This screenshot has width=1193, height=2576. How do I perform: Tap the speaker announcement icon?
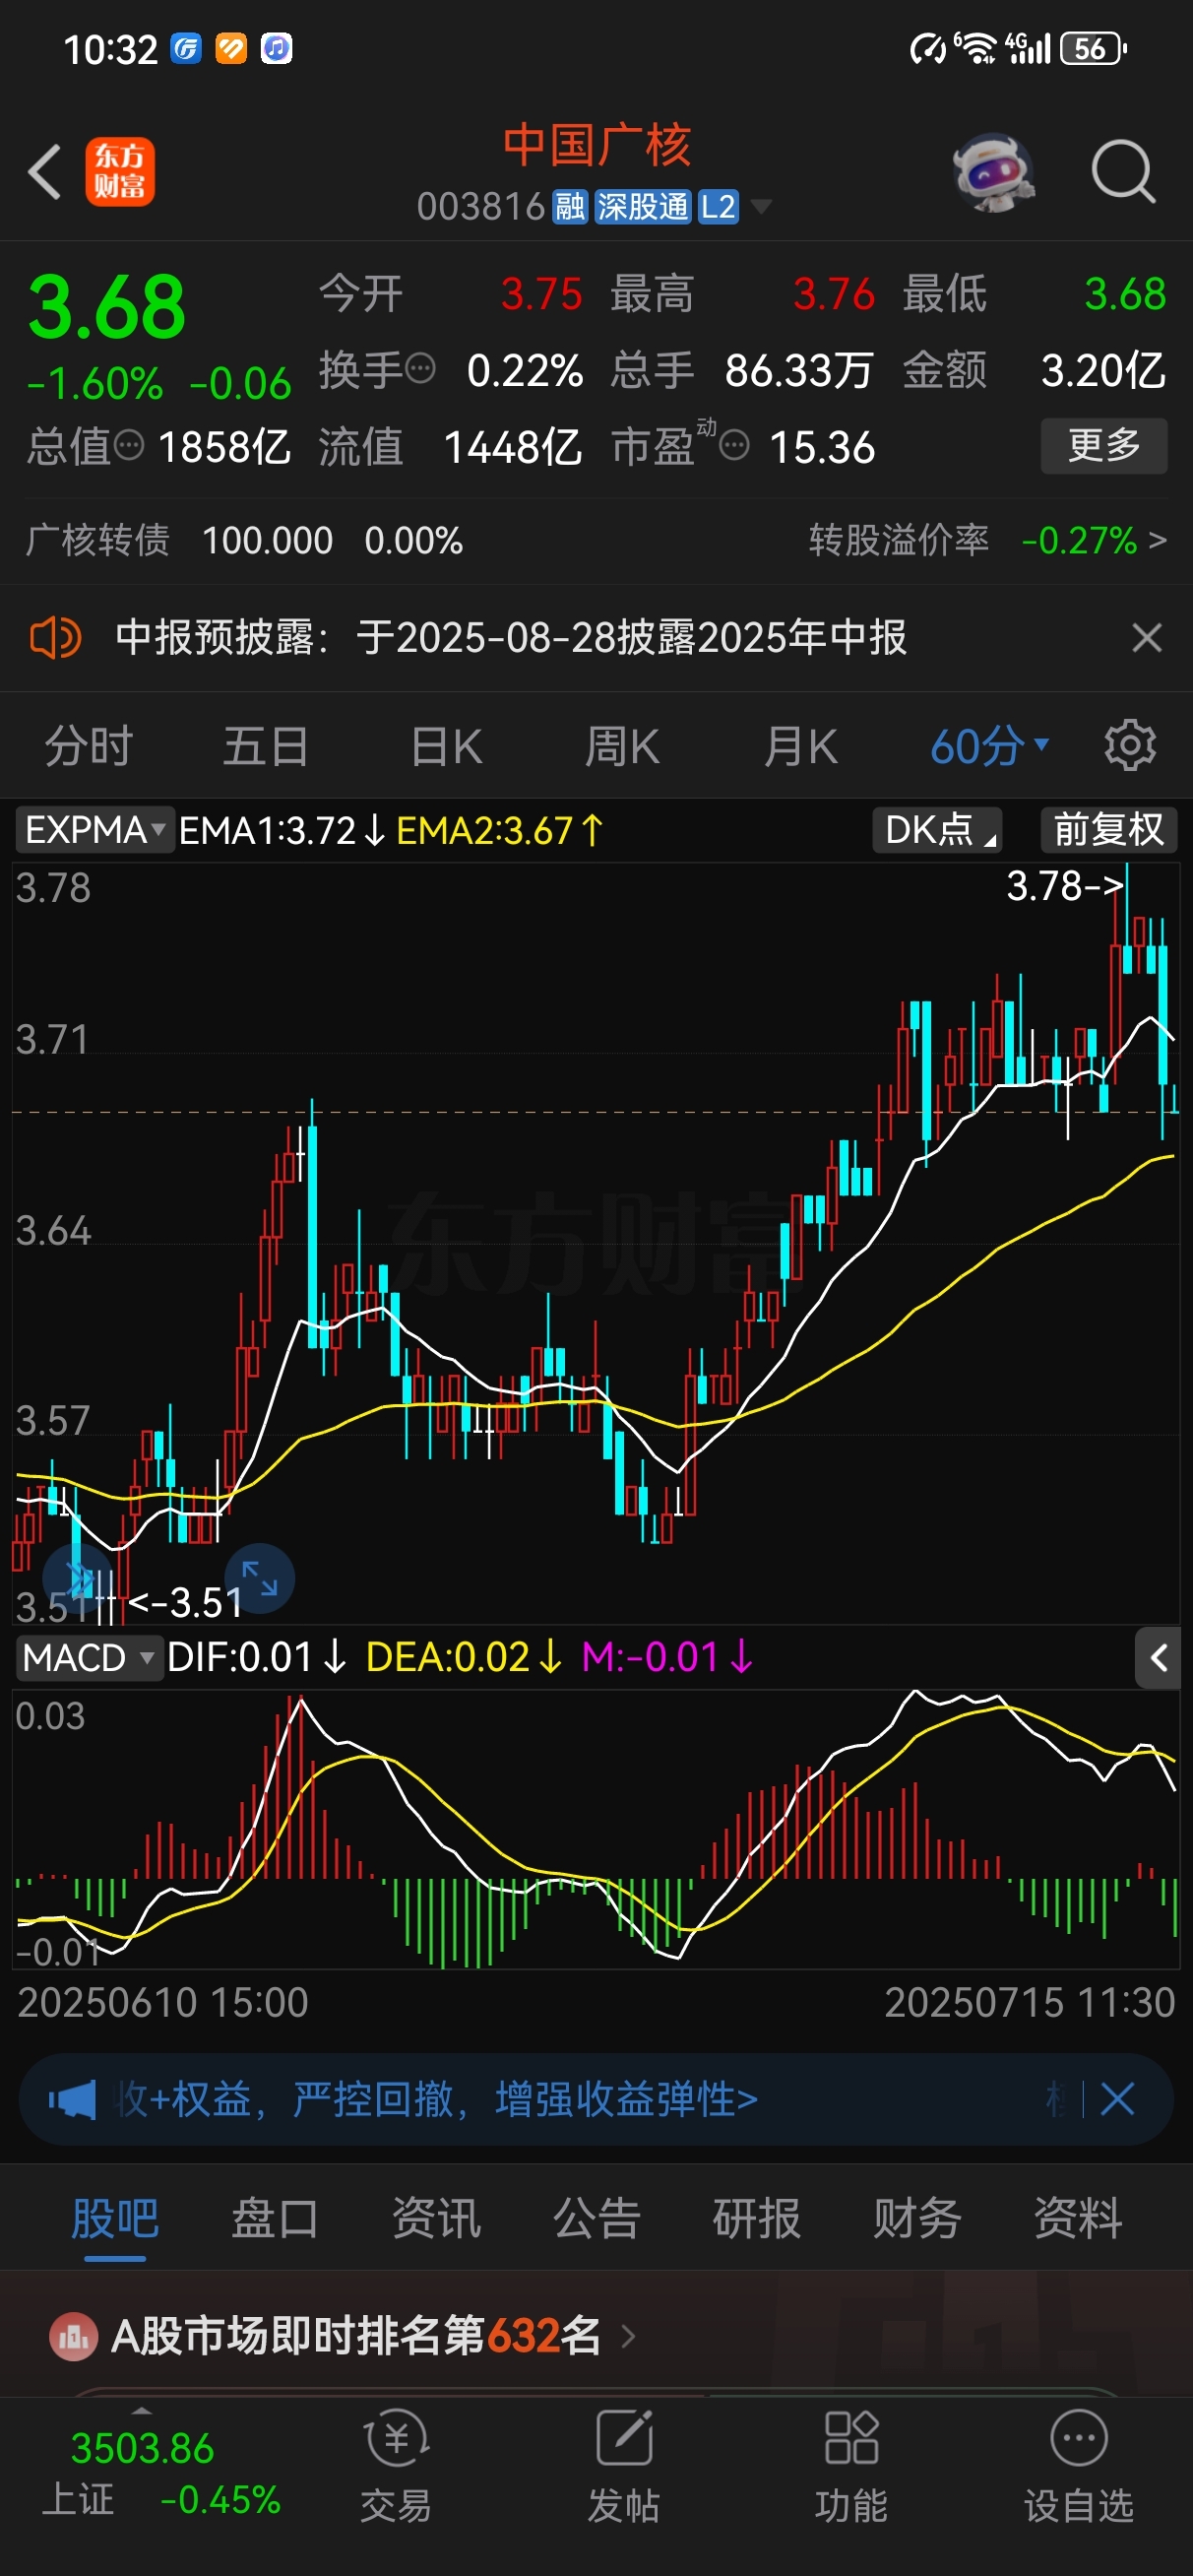pos(55,637)
